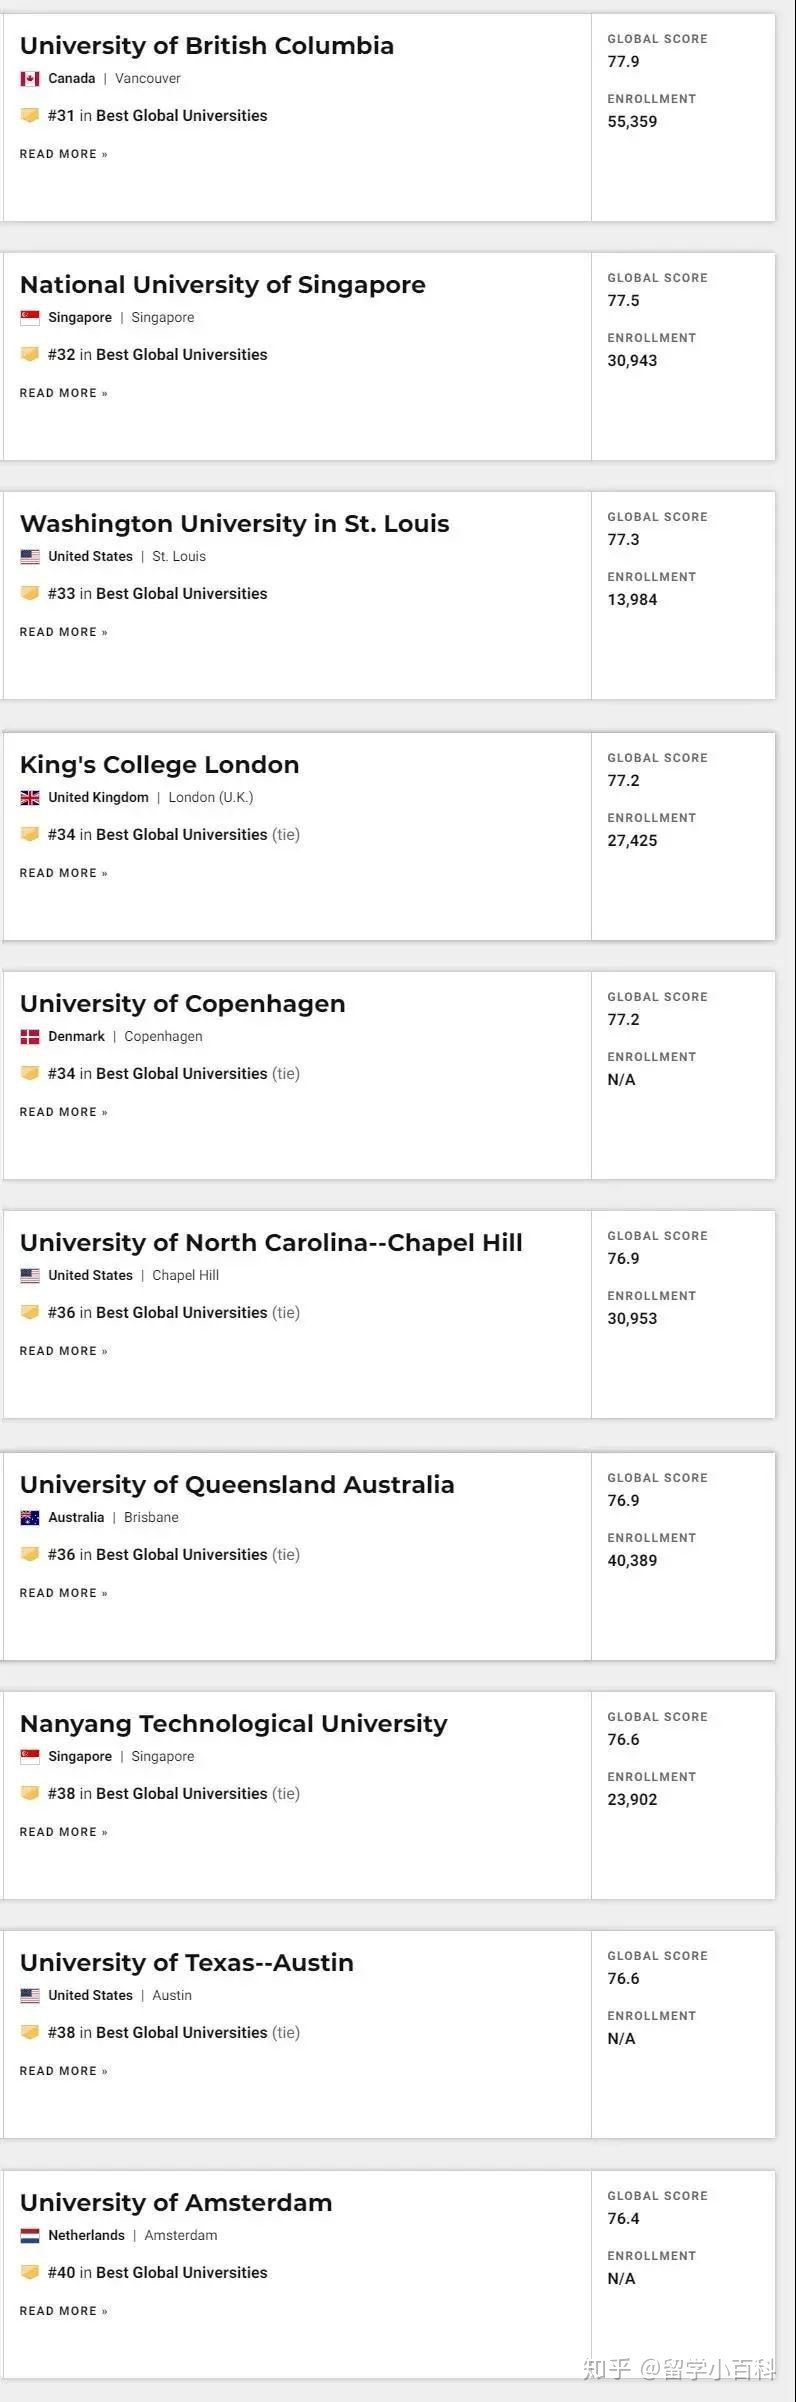
Task: Click the #40 ranking badge icon
Action: tap(30, 2272)
